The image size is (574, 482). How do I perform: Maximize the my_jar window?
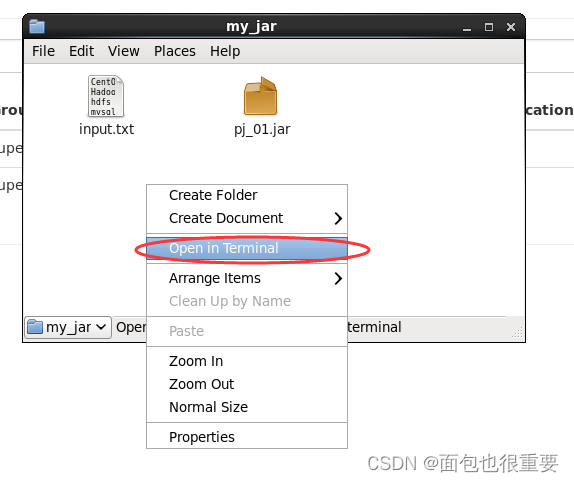pyautogui.click(x=489, y=27)
